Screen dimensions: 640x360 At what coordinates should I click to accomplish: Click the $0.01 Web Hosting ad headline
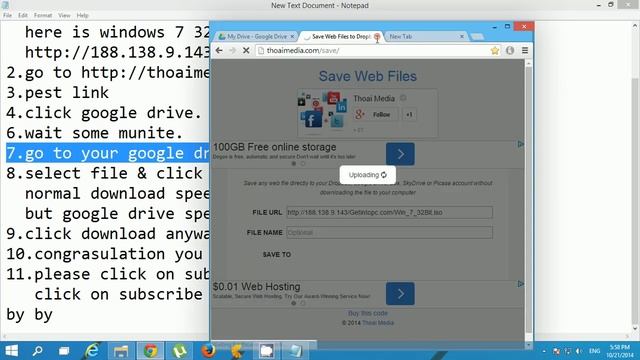[x=256, y=287]
